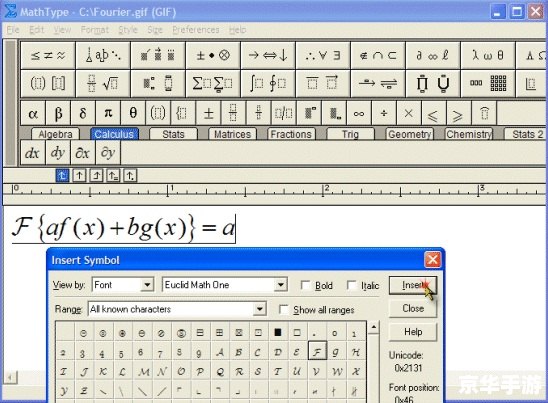
Task: Open the File menu
Action: [13, 30]
